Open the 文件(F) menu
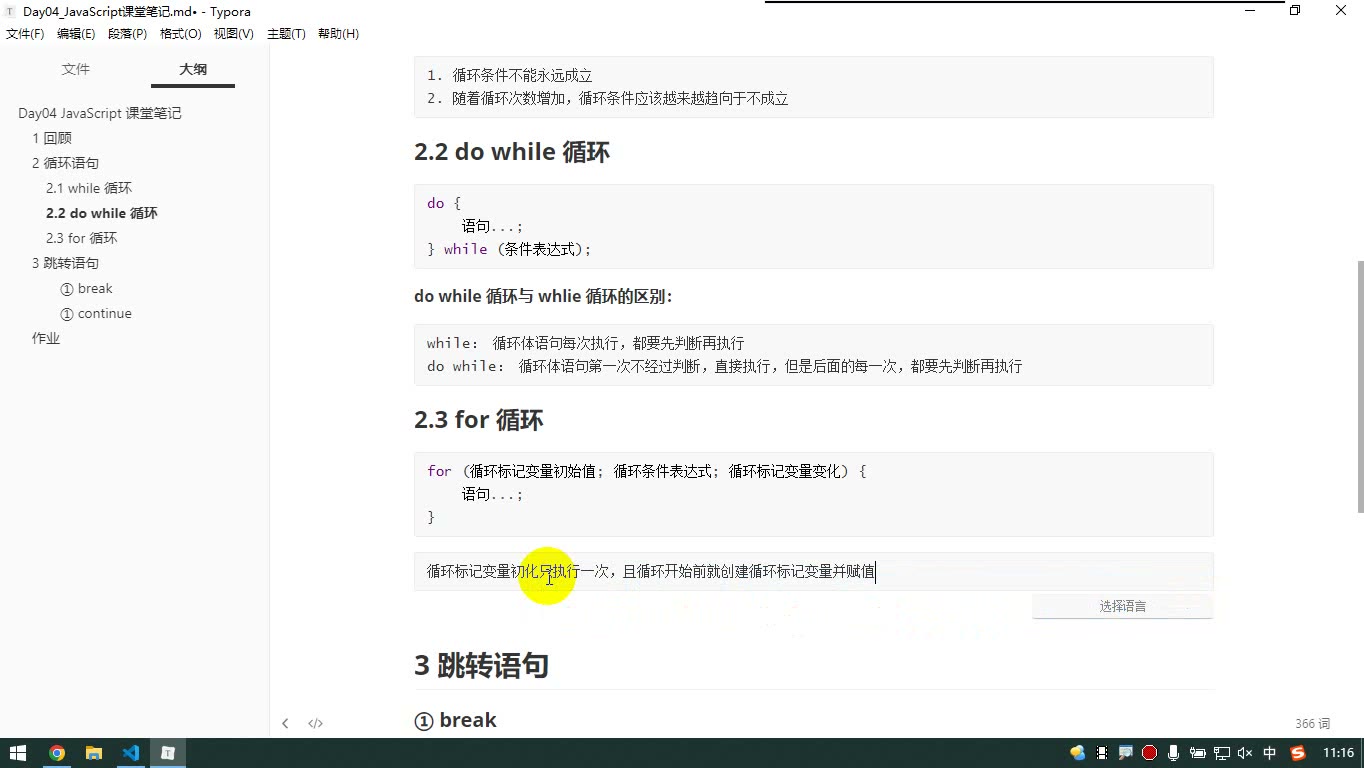Viewport: 1364px width, 768px height. click(x=25, y=34)
